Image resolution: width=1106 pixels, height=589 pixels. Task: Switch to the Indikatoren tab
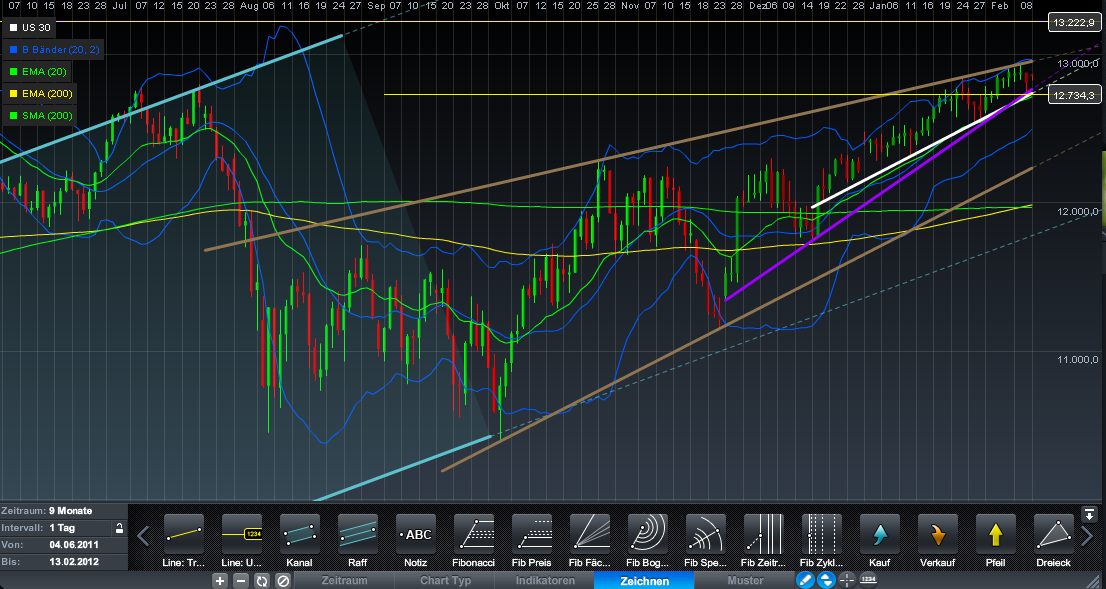pos(545,581)
